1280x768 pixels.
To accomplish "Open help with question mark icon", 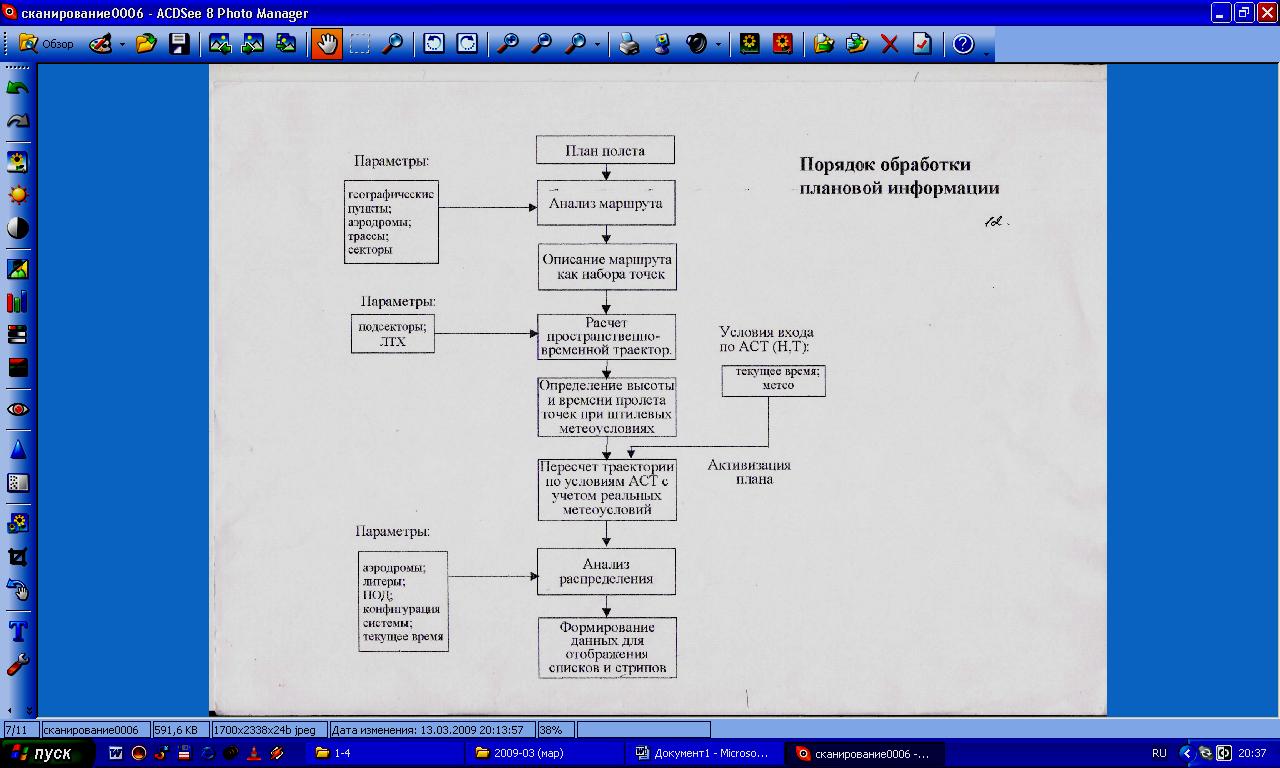I will [963, 44].
